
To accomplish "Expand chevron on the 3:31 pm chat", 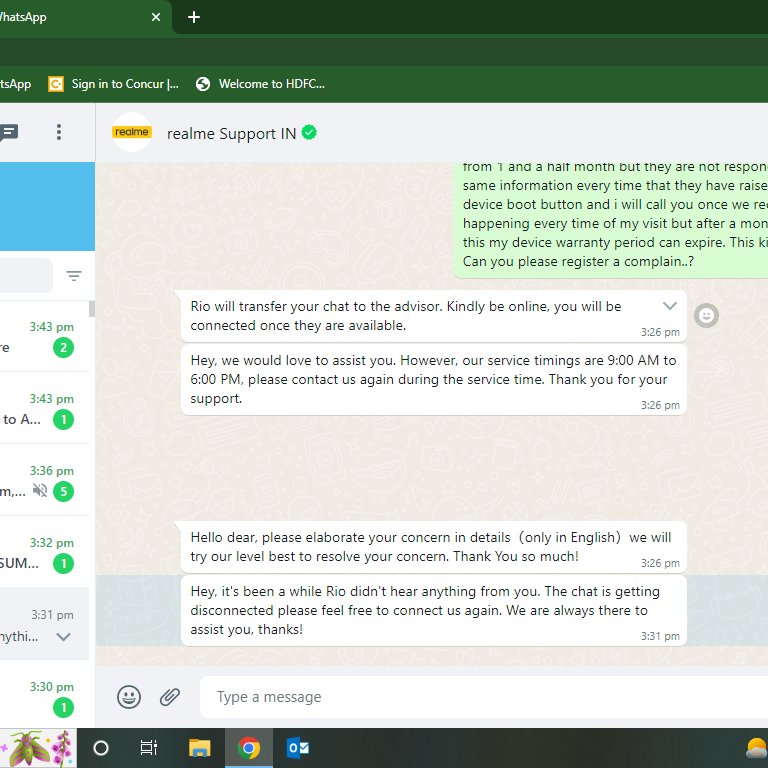I will pos(63,637).
